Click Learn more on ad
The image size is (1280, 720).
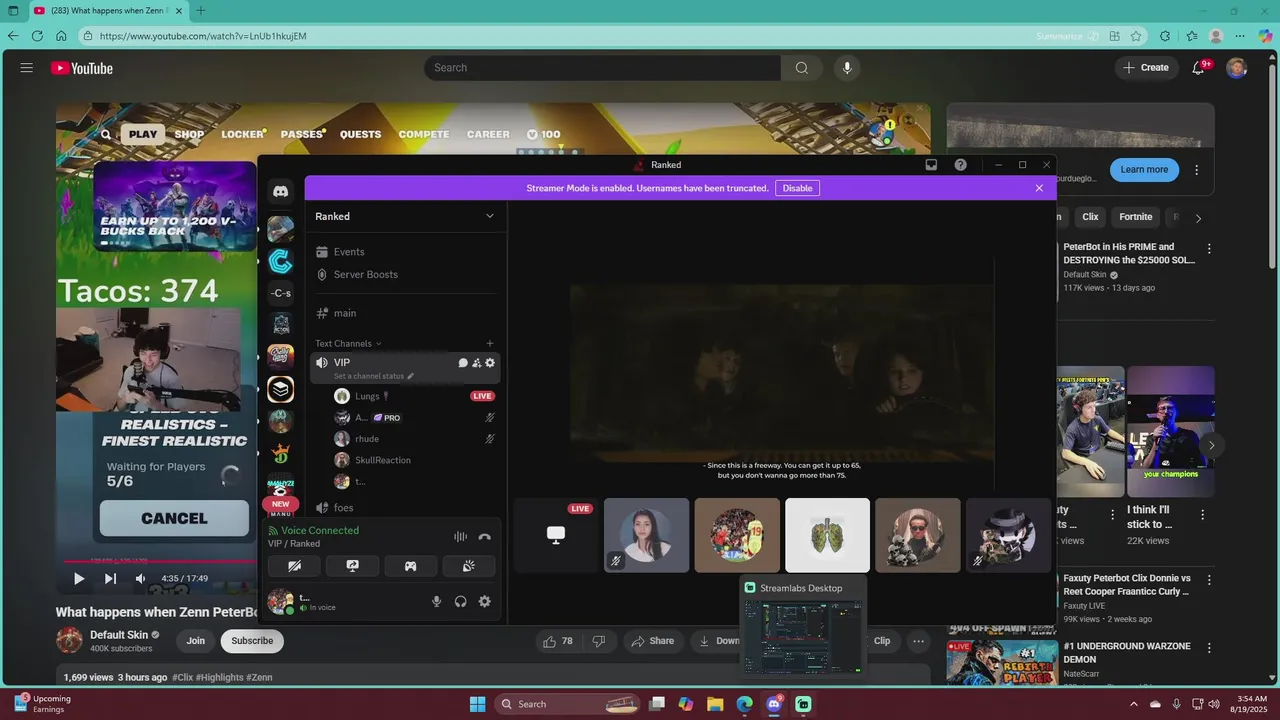point(1144,170)
